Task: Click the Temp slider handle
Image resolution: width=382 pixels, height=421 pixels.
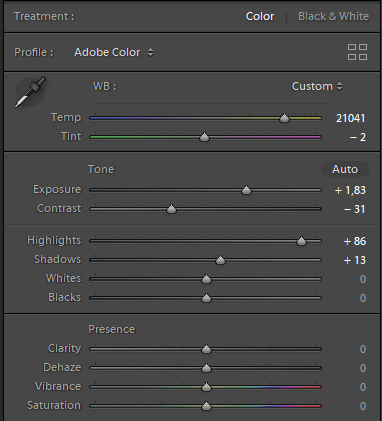Action: coord(284,118)
